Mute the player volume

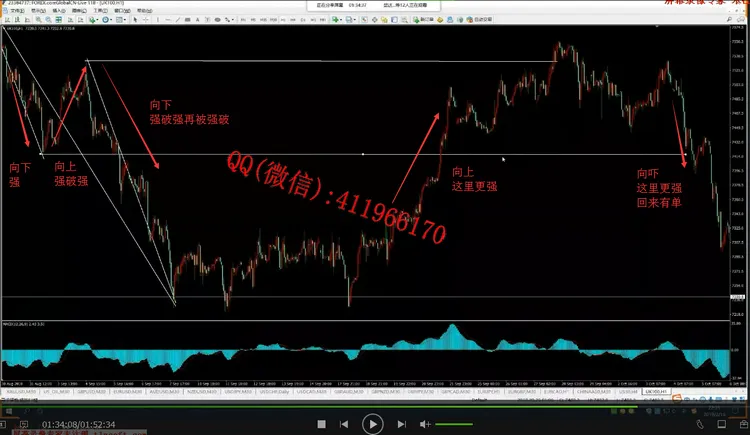(424, 424)
